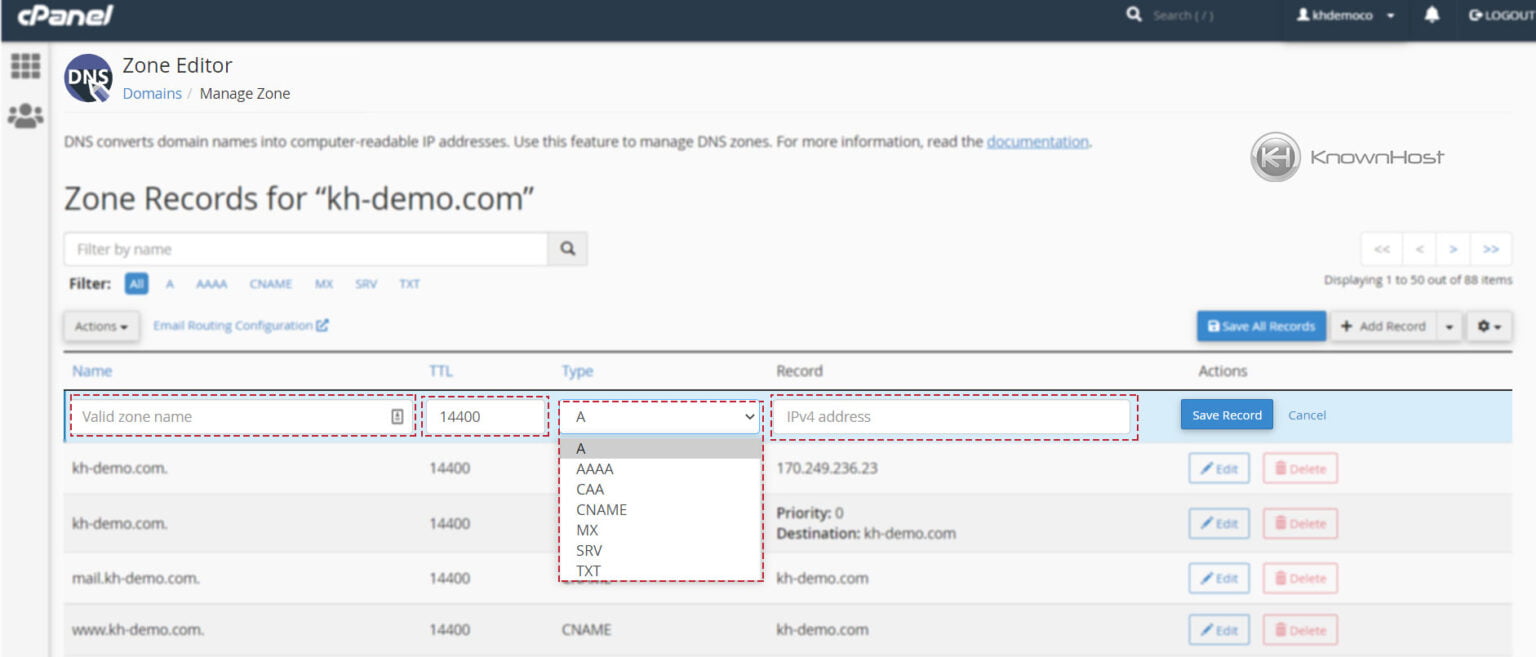Click the Email Routing Configuration external-link icon

(323, 324)
